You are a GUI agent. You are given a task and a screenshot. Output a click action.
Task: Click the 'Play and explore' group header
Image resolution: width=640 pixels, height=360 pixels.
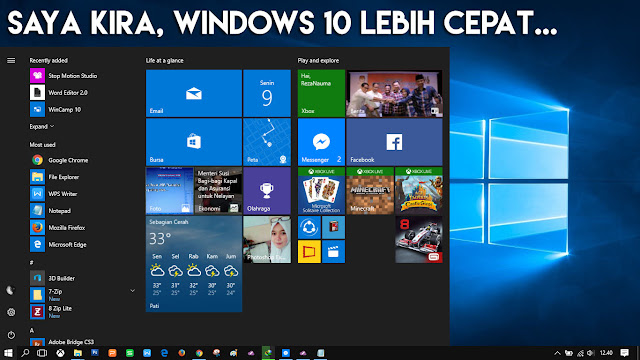[x=318, y=60]
